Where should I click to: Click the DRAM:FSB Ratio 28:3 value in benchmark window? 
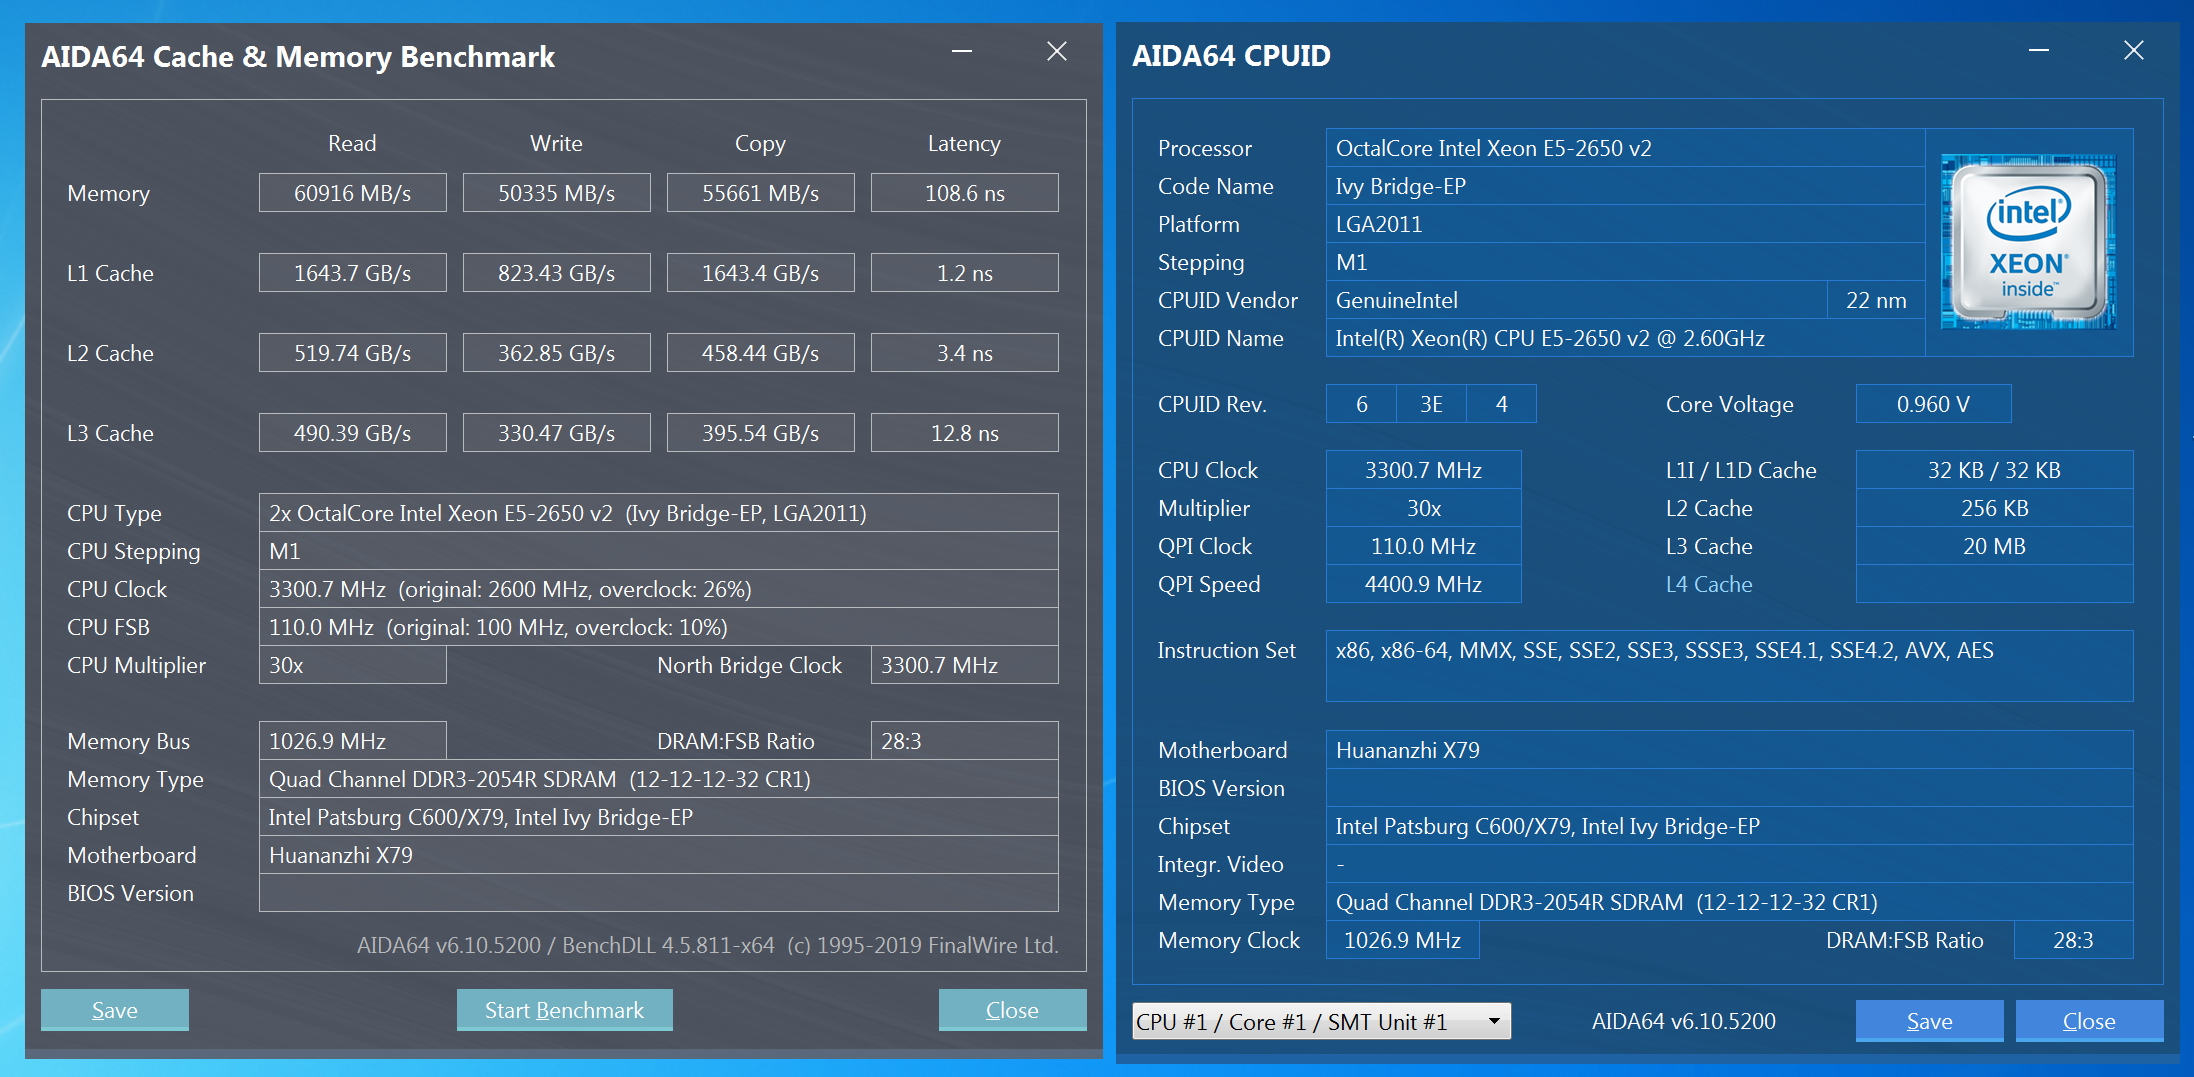965,741
